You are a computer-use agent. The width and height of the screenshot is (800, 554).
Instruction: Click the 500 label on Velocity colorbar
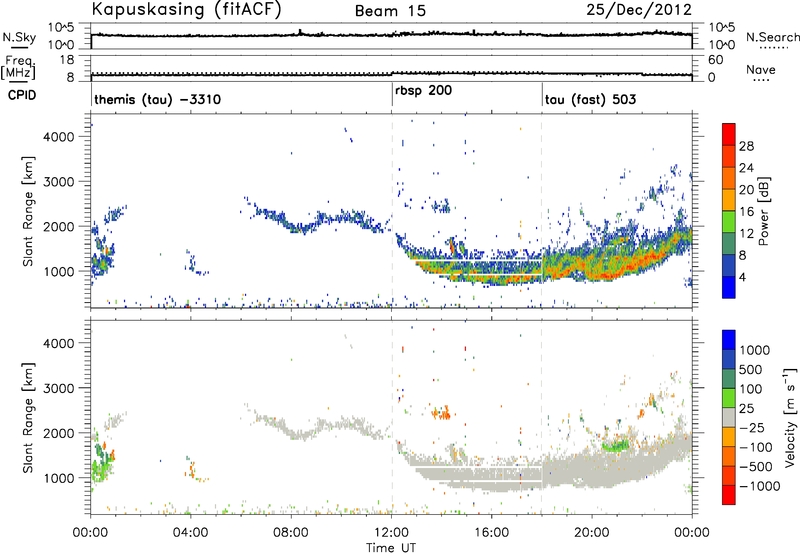click(751, 369)
